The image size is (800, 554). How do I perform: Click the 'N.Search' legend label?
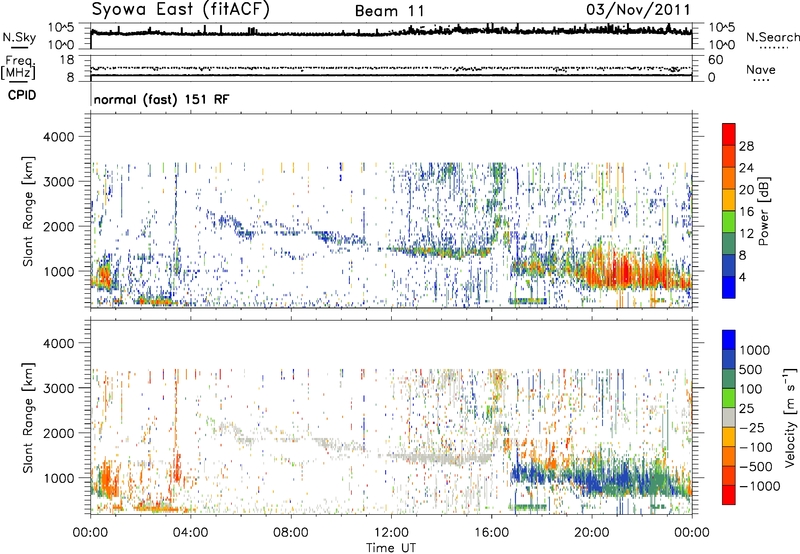pos(772,37)
